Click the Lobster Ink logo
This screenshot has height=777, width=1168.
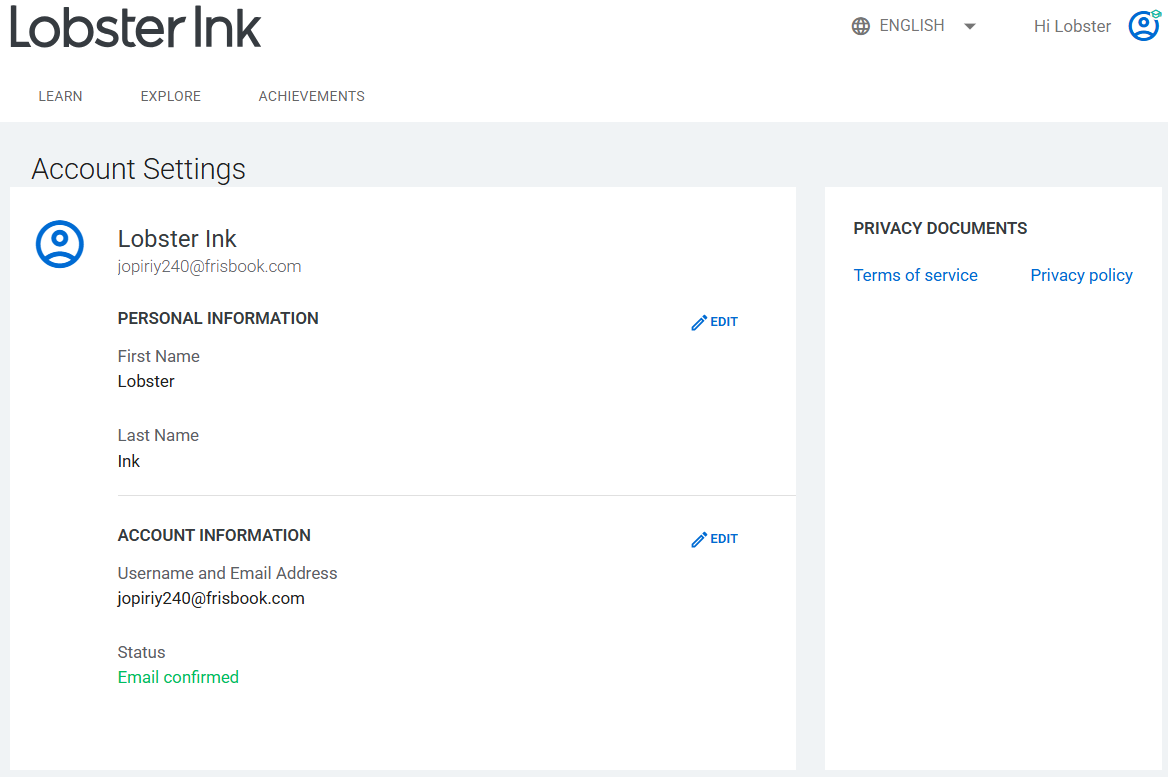point(136,27)
